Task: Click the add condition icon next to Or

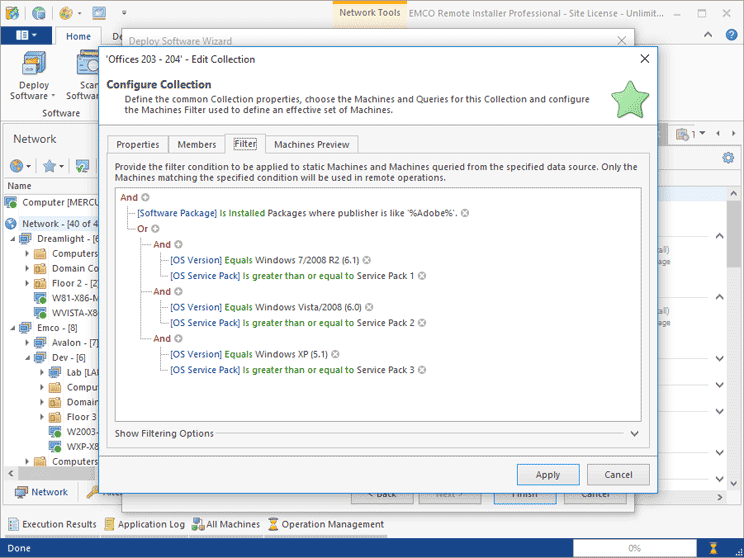Action: (155, 229)
